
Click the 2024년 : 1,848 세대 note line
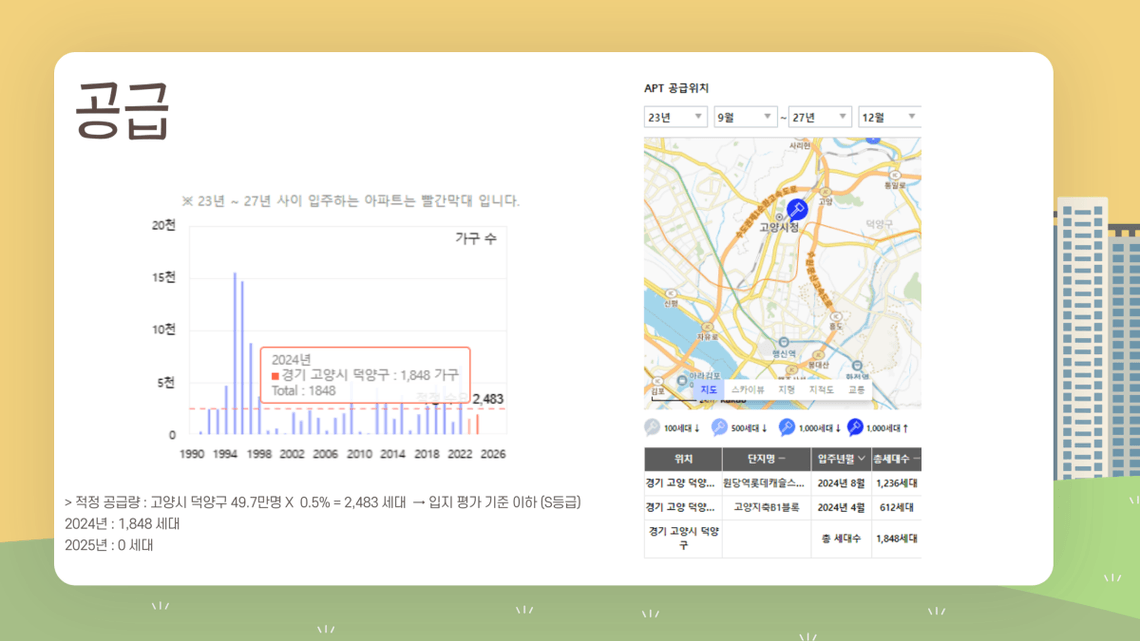122,524
